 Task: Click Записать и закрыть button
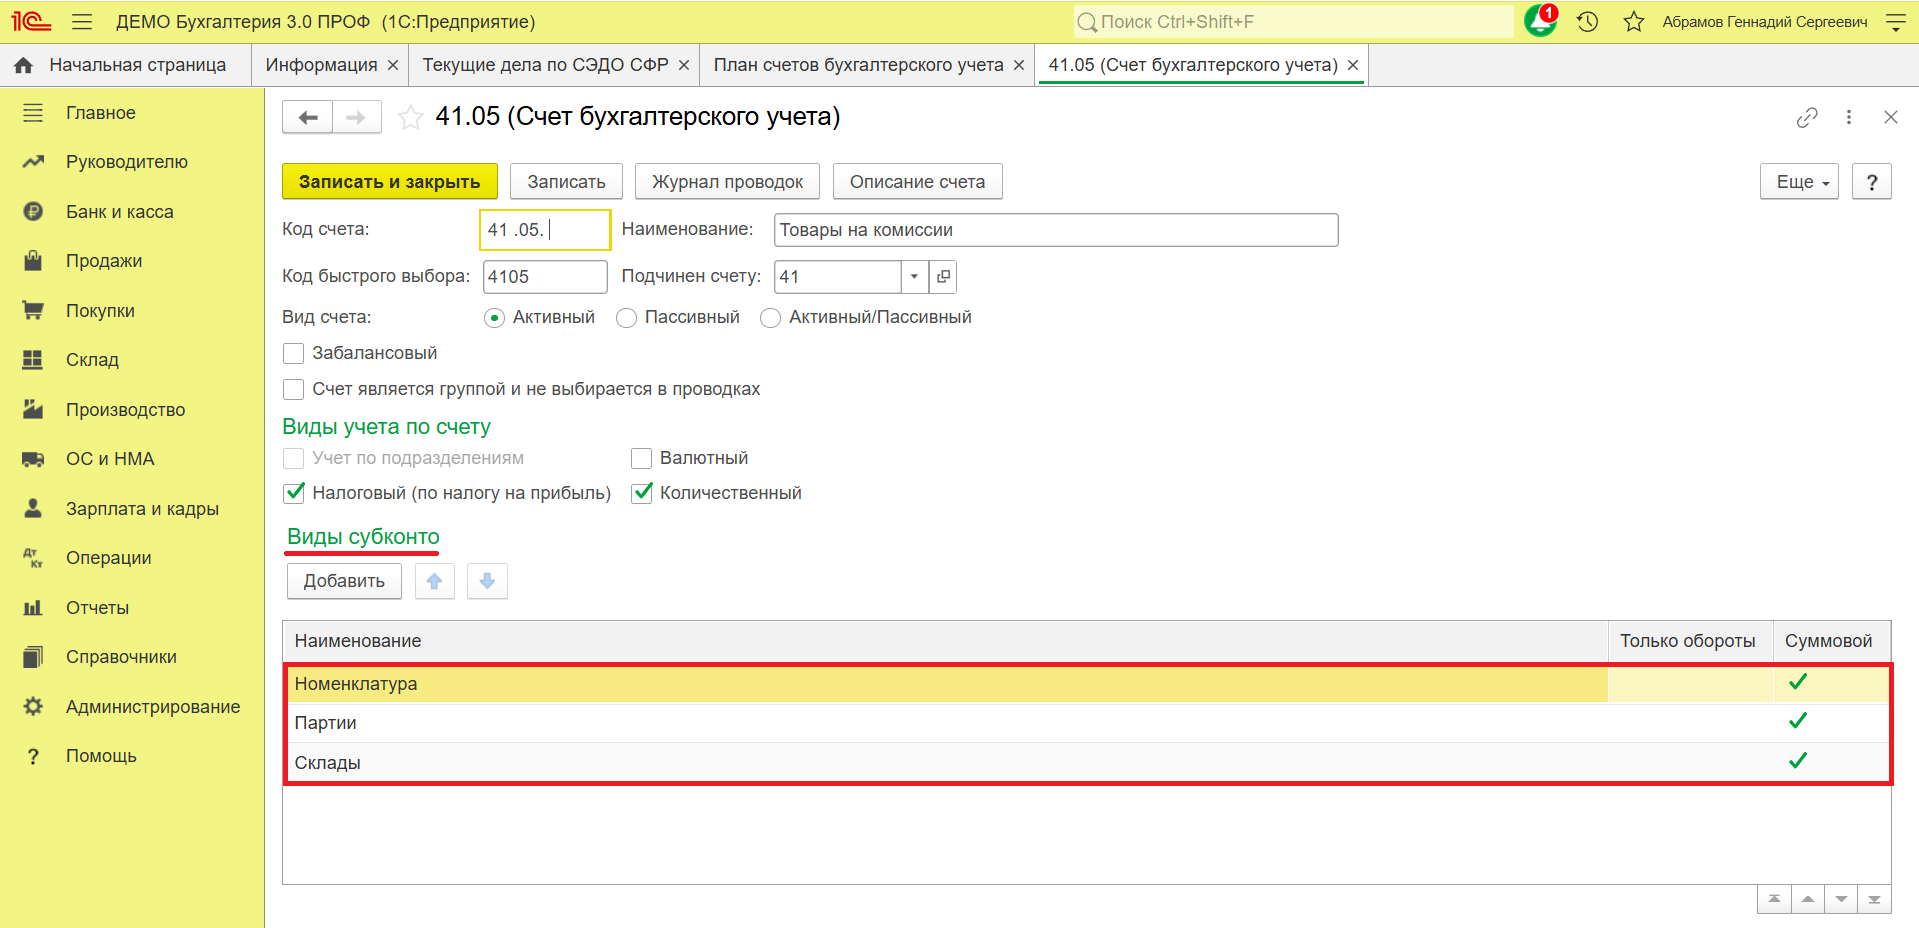pyautogui.click(x=390, y=182)
